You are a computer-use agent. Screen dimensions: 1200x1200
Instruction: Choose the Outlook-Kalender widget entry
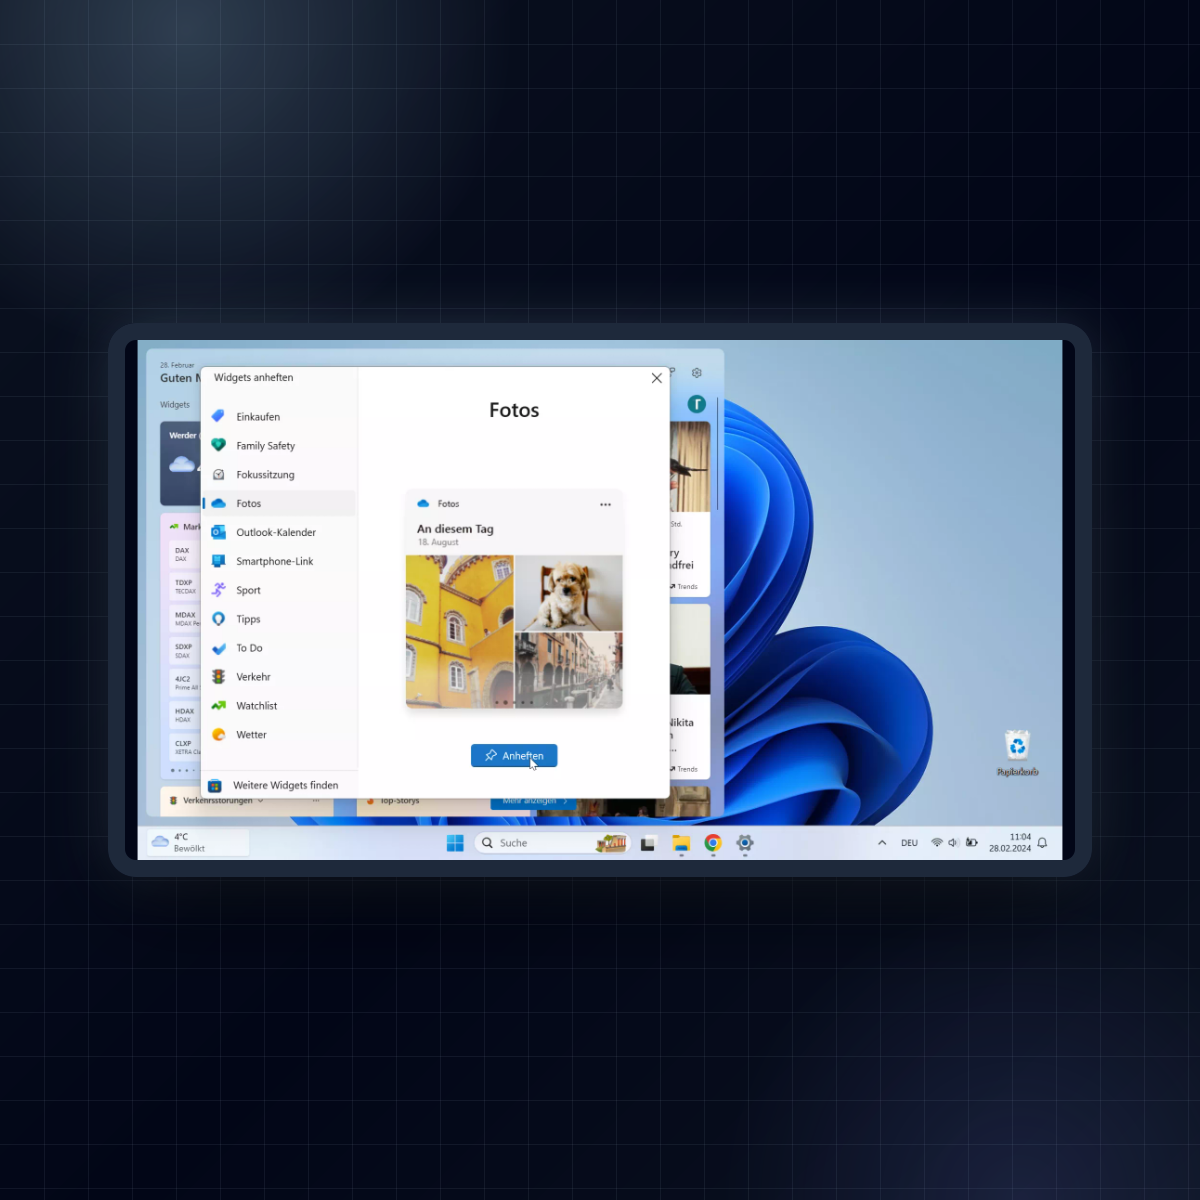279,533
